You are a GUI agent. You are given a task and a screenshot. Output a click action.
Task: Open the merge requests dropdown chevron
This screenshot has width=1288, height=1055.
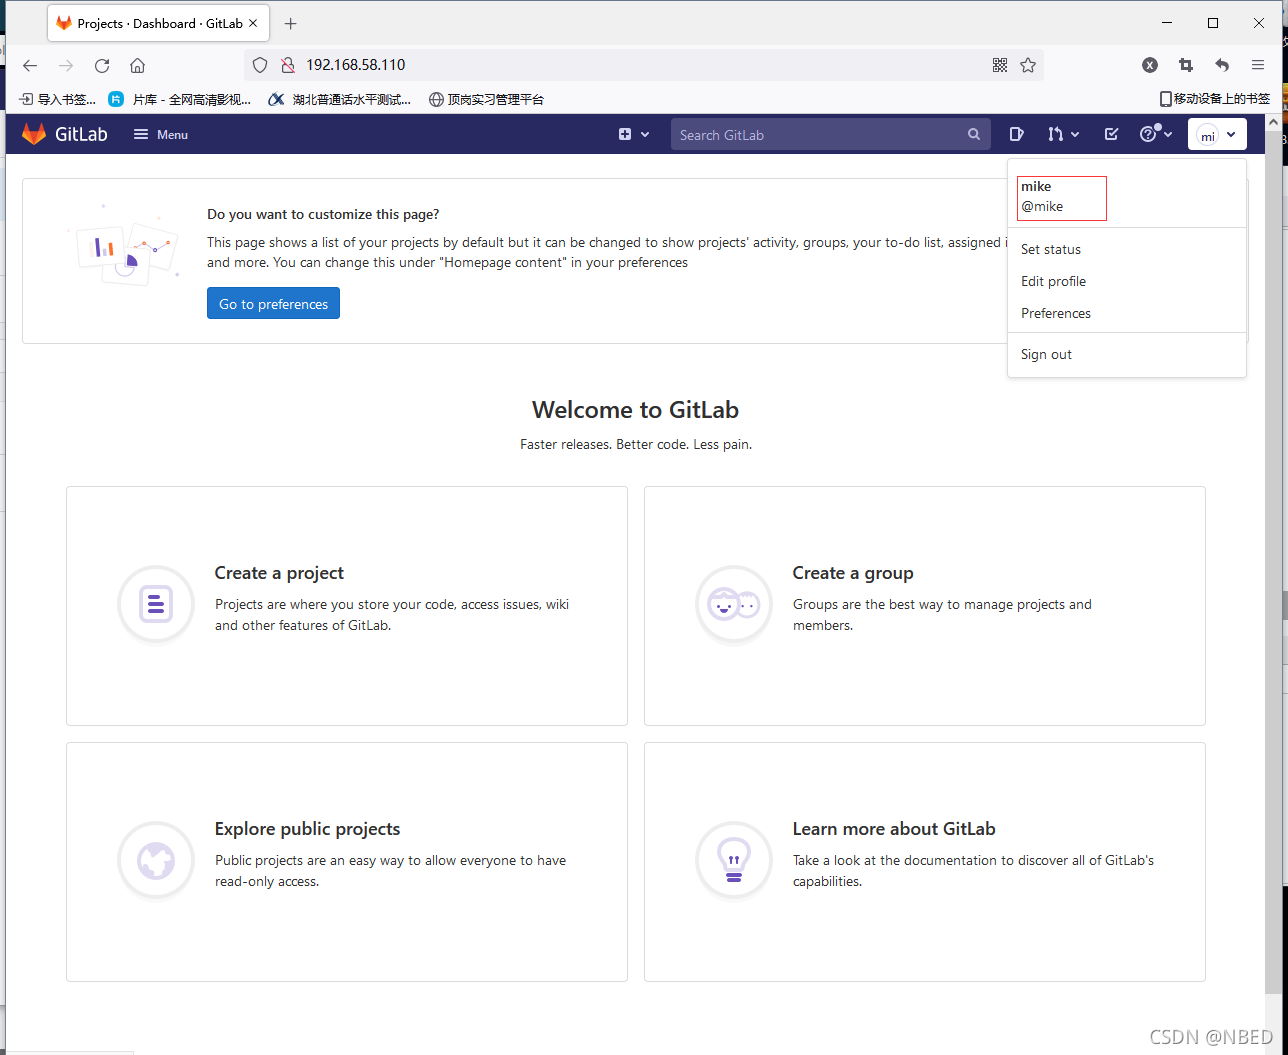pyautogui.click(x=1076, y=135)
